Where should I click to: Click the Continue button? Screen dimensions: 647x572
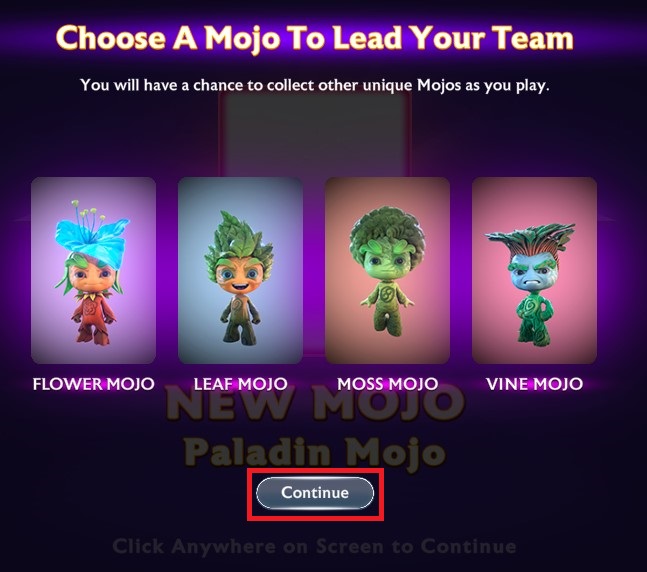click(315, 493)
